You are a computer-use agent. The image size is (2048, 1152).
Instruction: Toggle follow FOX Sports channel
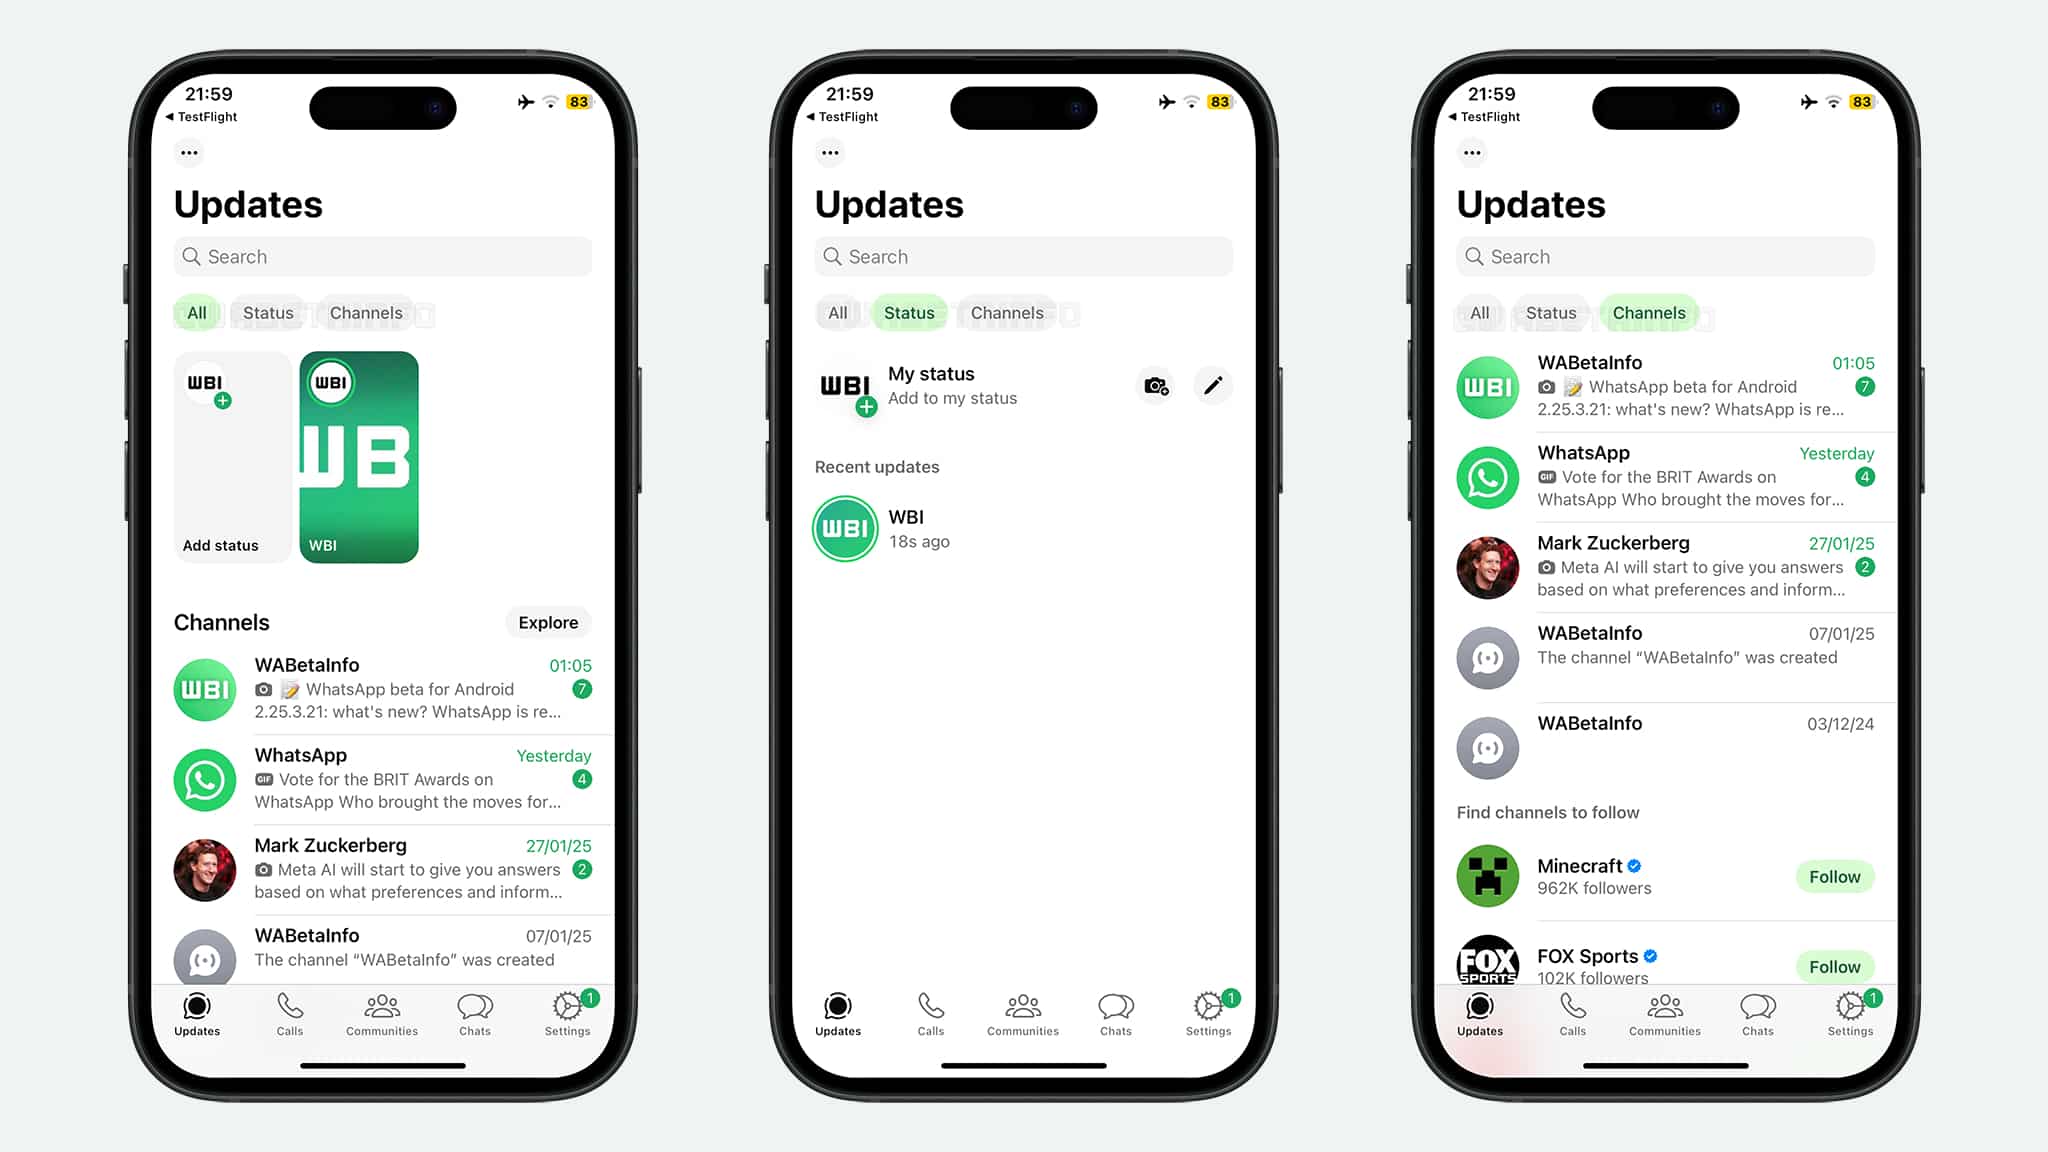[1834, 966]
